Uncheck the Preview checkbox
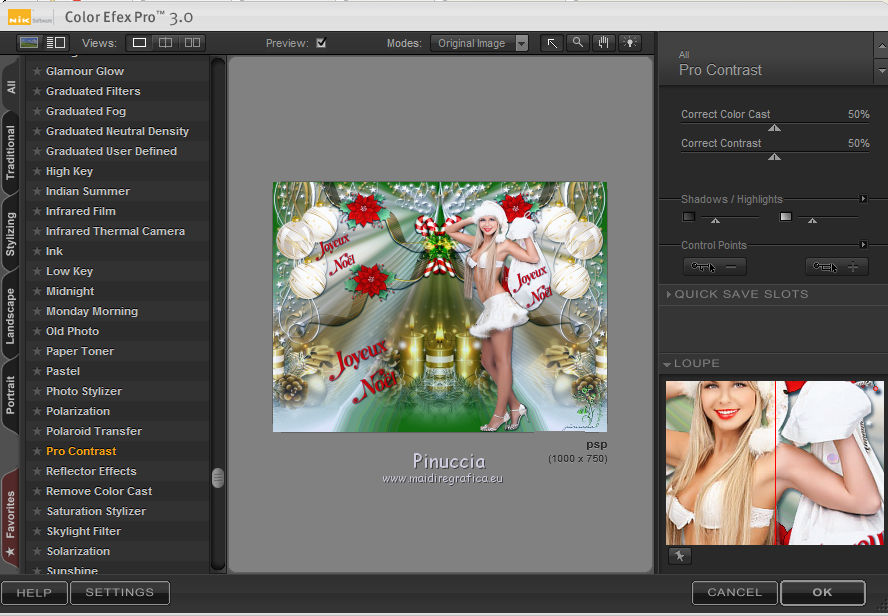 [321, 43]
